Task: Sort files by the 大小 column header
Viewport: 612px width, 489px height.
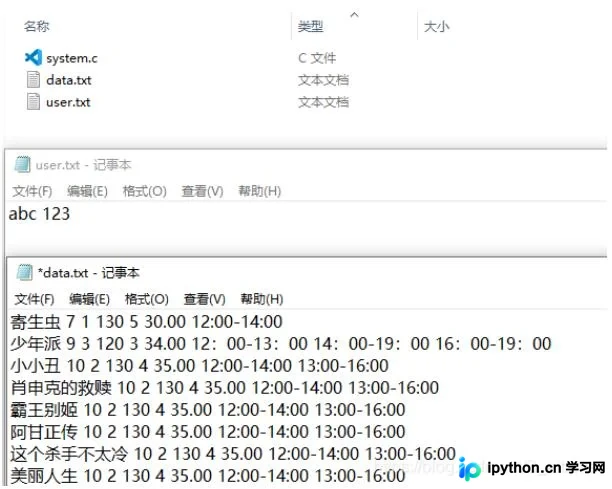Action: click(x=437, y=27)
